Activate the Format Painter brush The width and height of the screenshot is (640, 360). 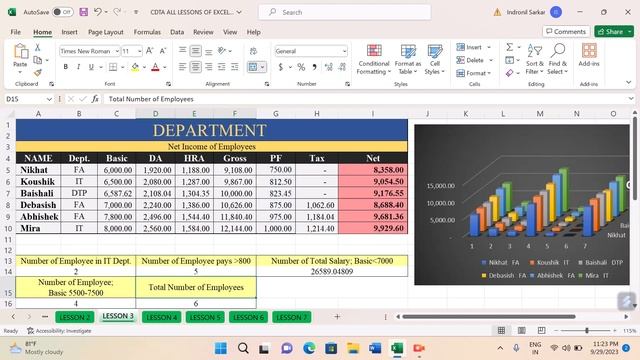point(38,73)
